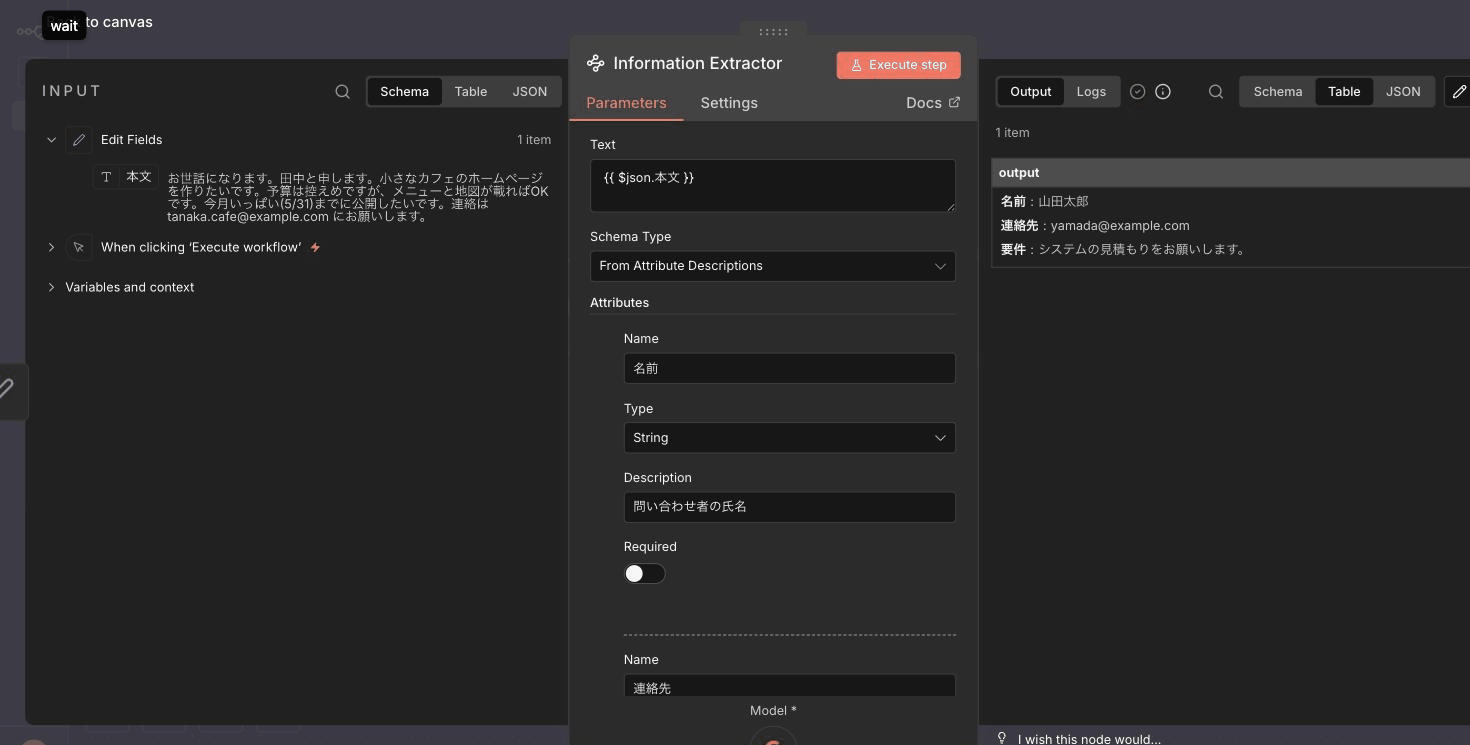Click the pencil icon at left edge
This screenshot has width=1470, height=745.
(x=7, y=389)
